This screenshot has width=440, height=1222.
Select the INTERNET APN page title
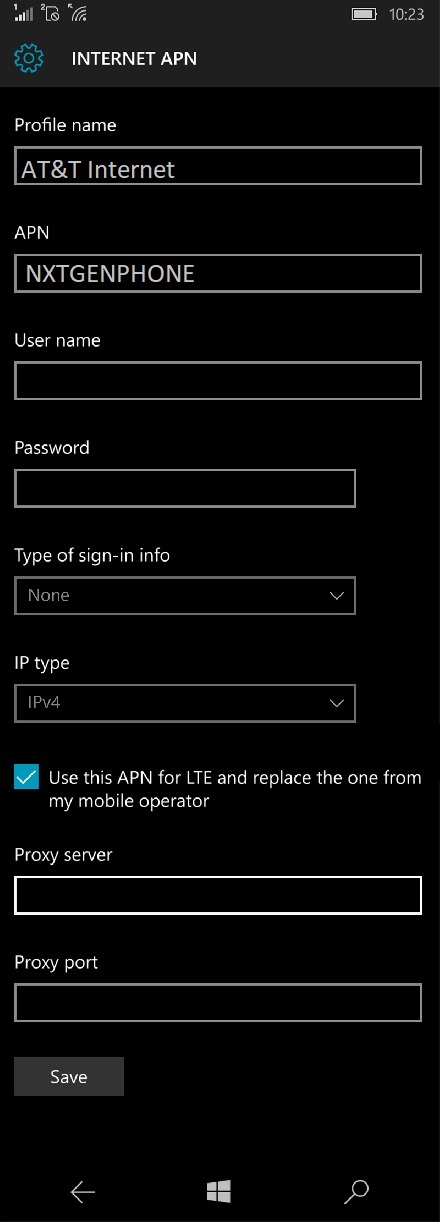(x=134, y=59)
